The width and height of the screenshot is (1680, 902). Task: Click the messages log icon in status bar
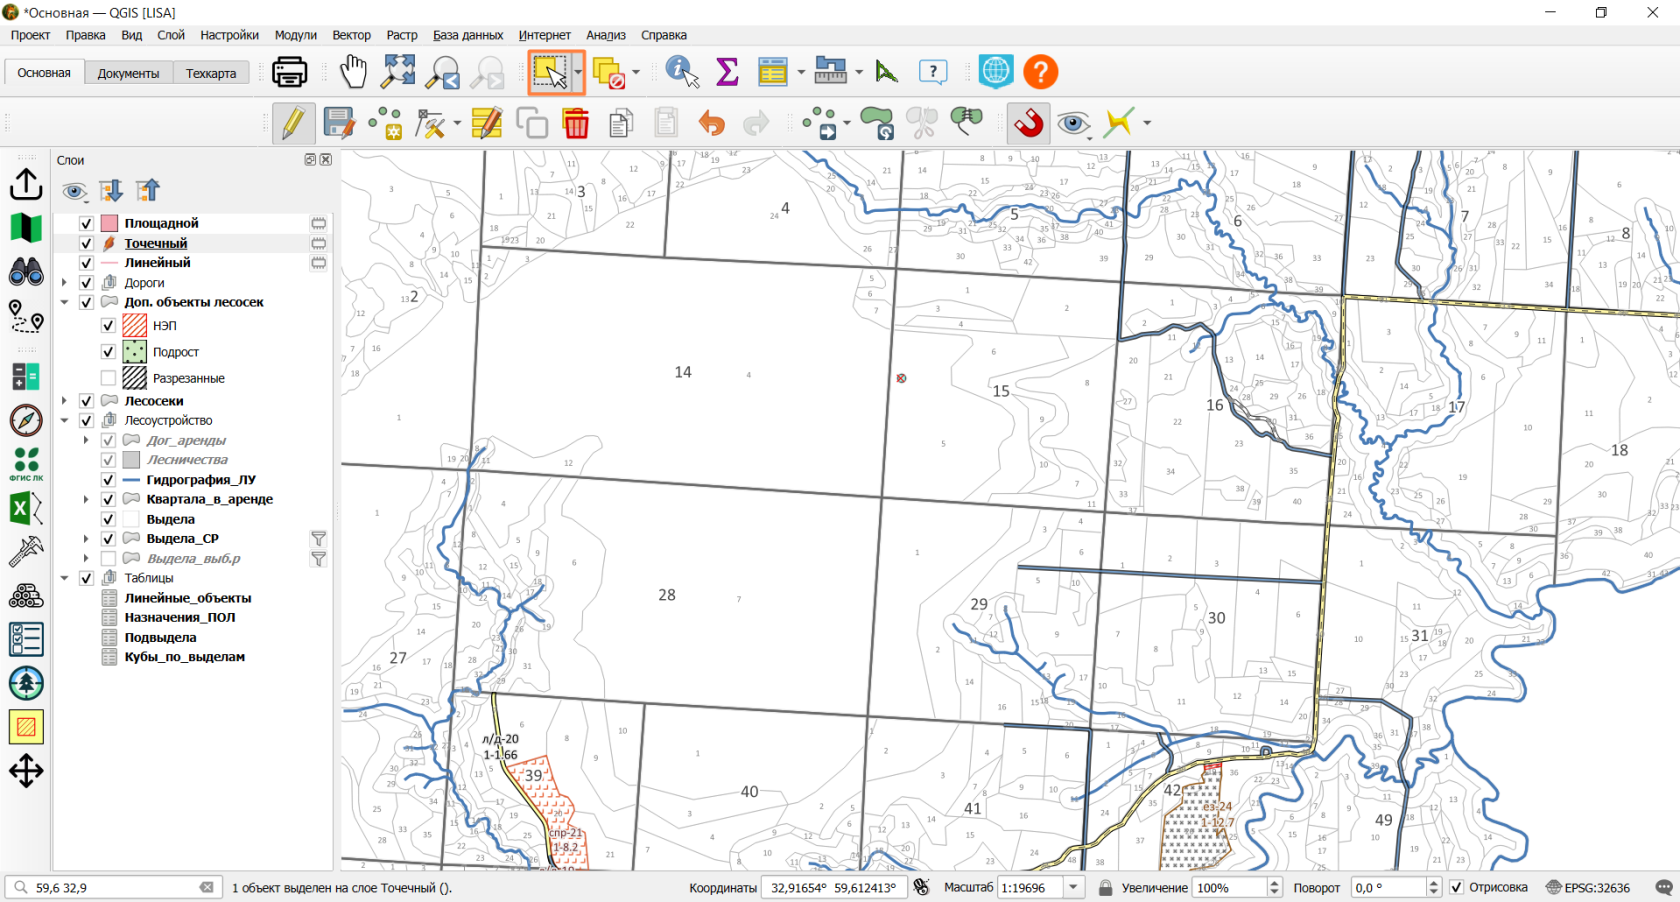1663,887
